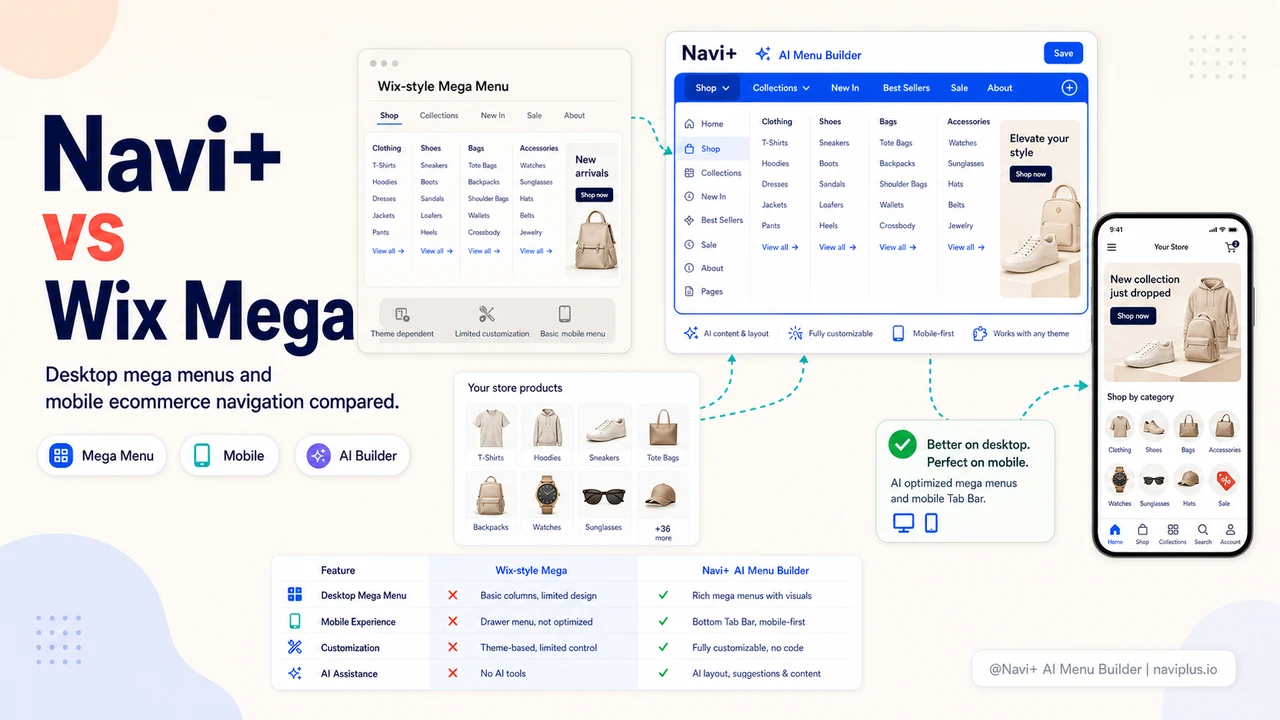The image size is (1280, 720).
Task: Click the desktop monitor icon in Better on desktop card
Action: 903,522
